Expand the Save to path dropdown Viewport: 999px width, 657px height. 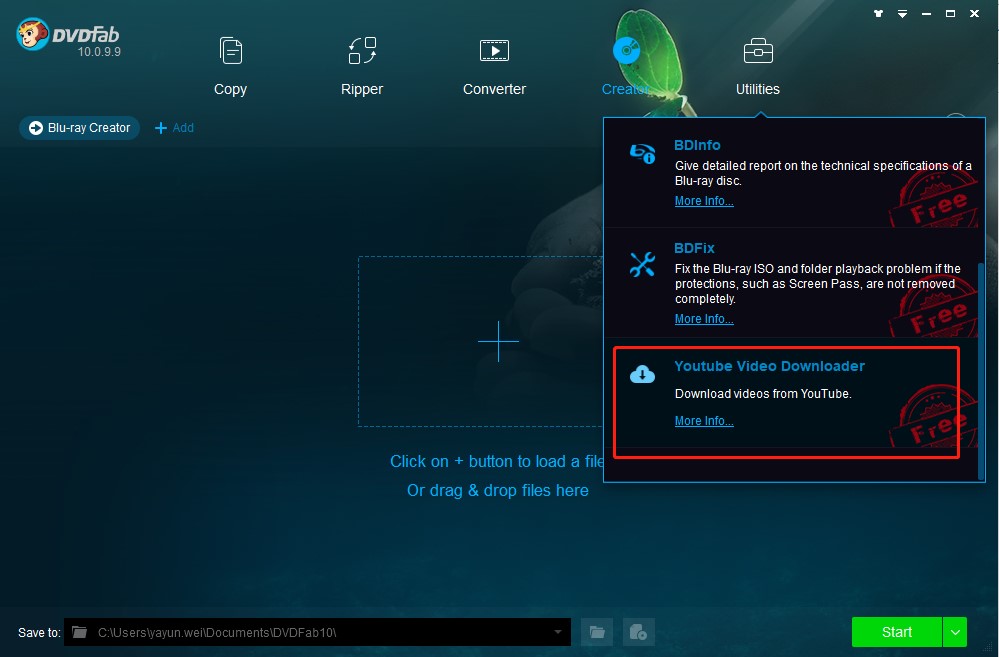[x=557, y=632]
